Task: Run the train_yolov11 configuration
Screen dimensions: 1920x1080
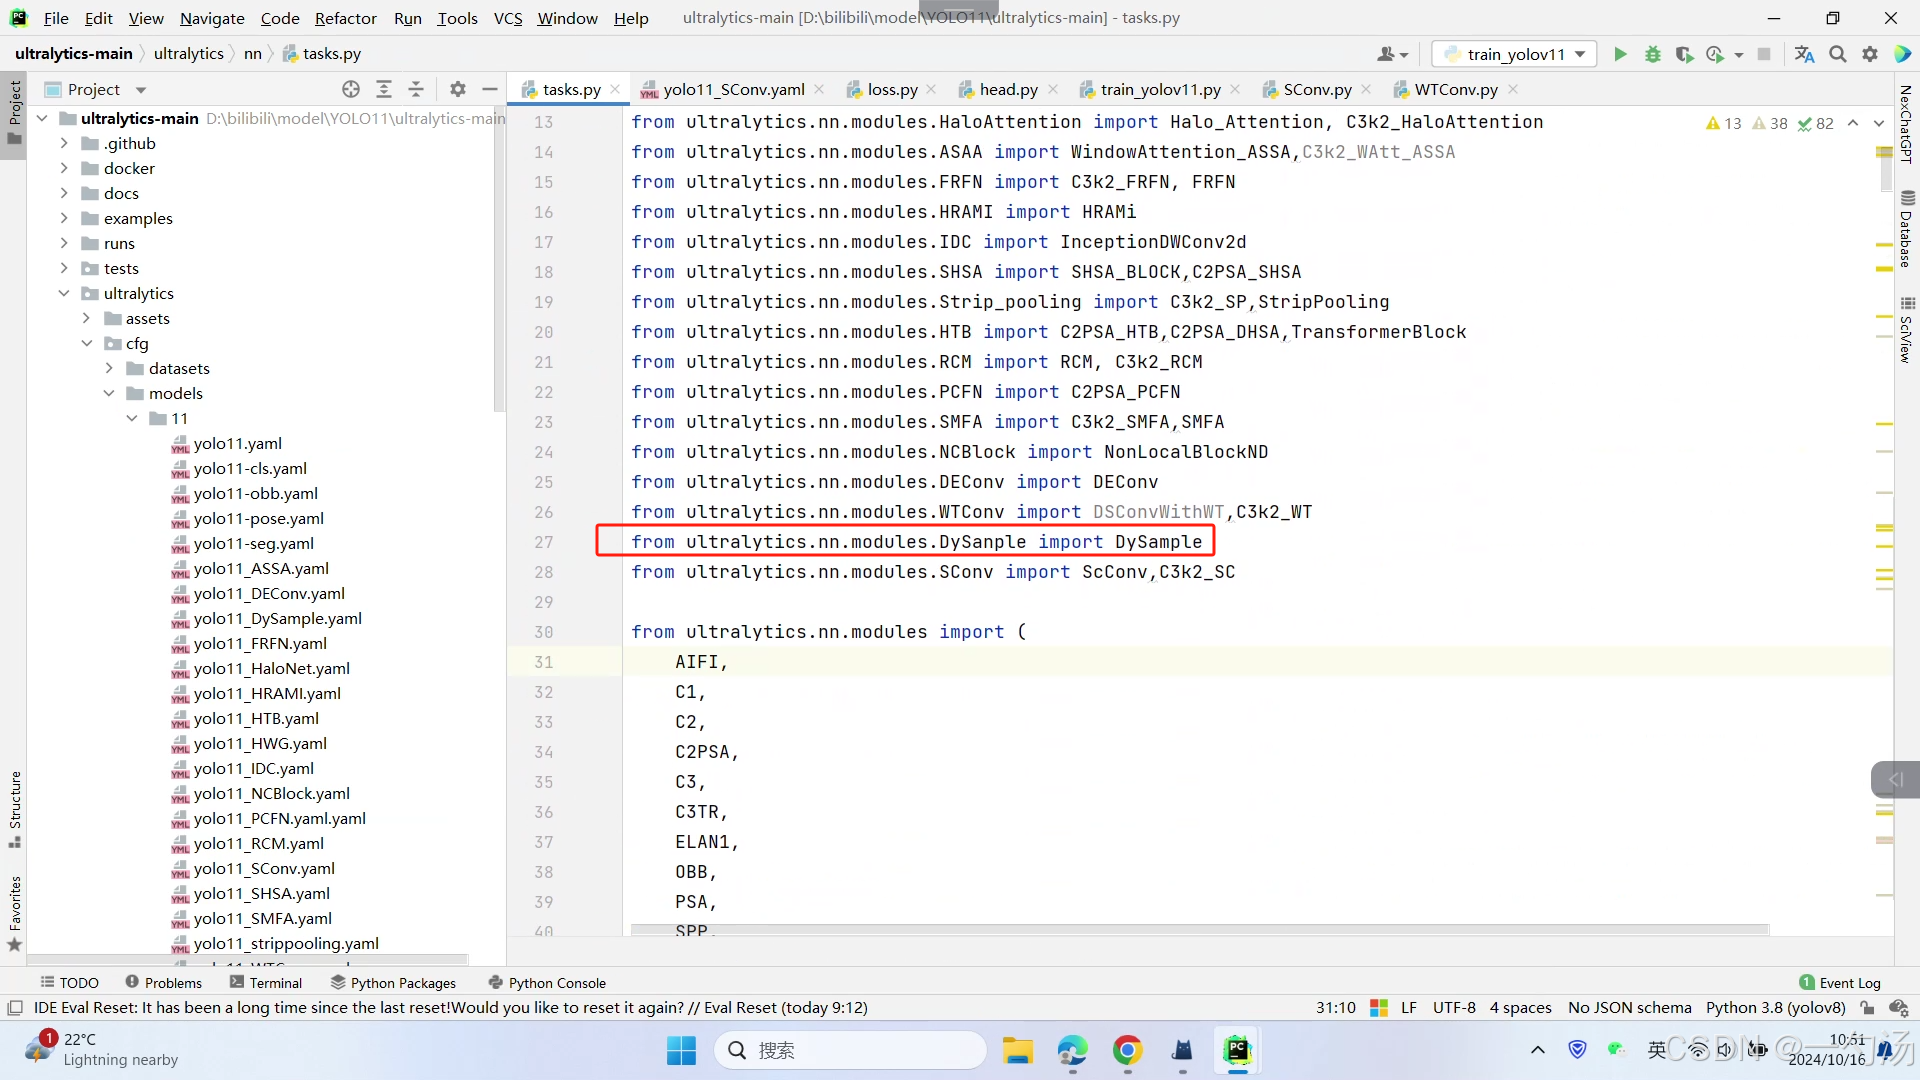Action: (x=1620, y=54)
